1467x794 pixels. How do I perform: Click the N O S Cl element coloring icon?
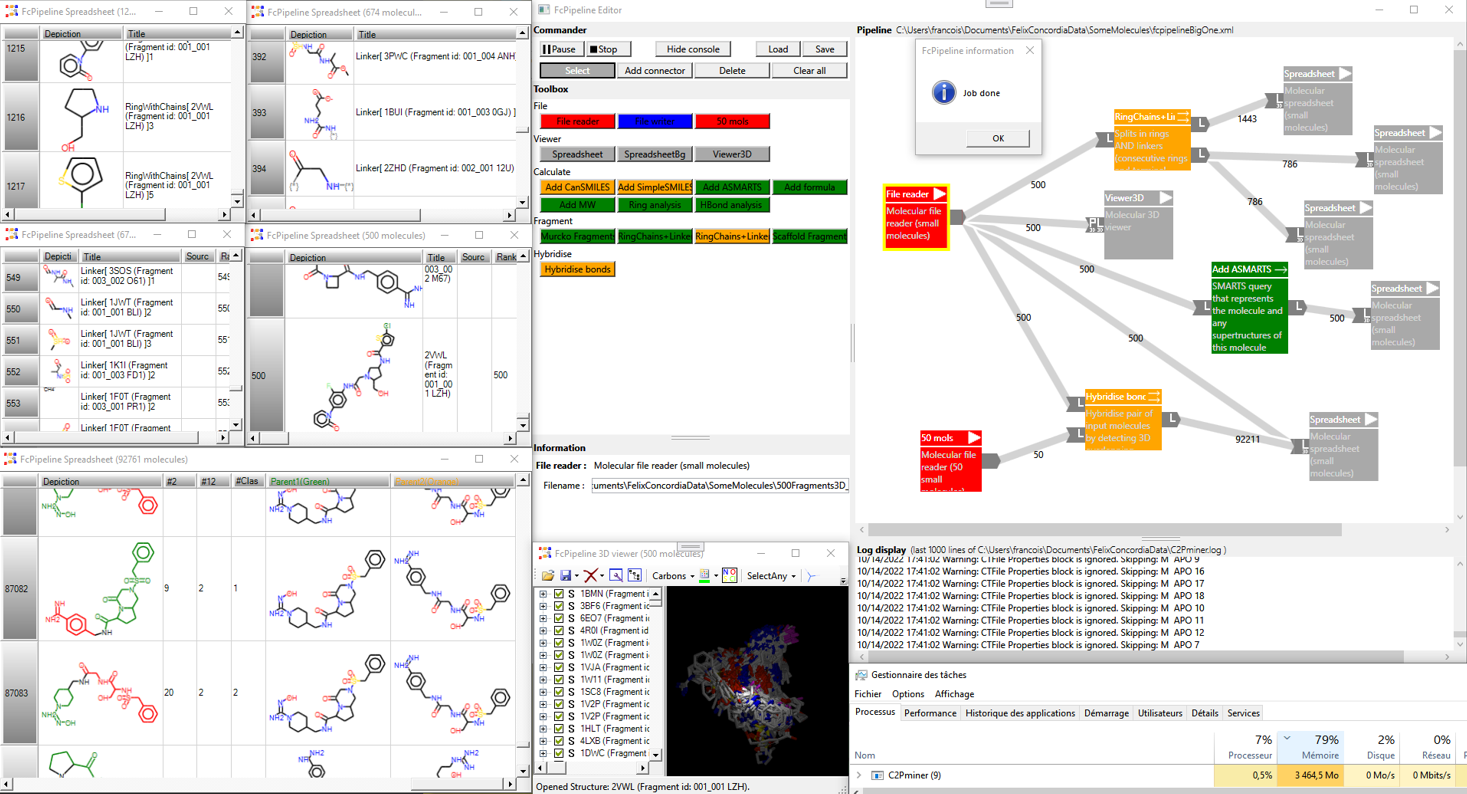coord(729,576)
